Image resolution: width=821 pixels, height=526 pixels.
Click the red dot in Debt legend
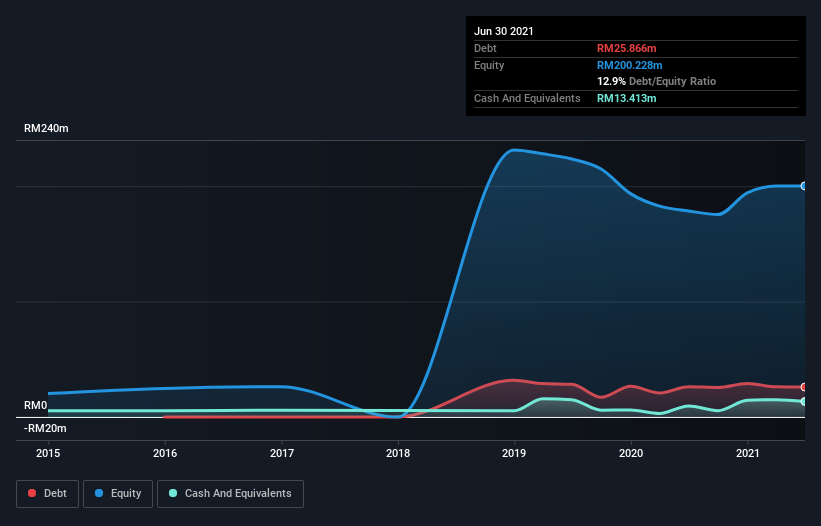pos(32,493)
